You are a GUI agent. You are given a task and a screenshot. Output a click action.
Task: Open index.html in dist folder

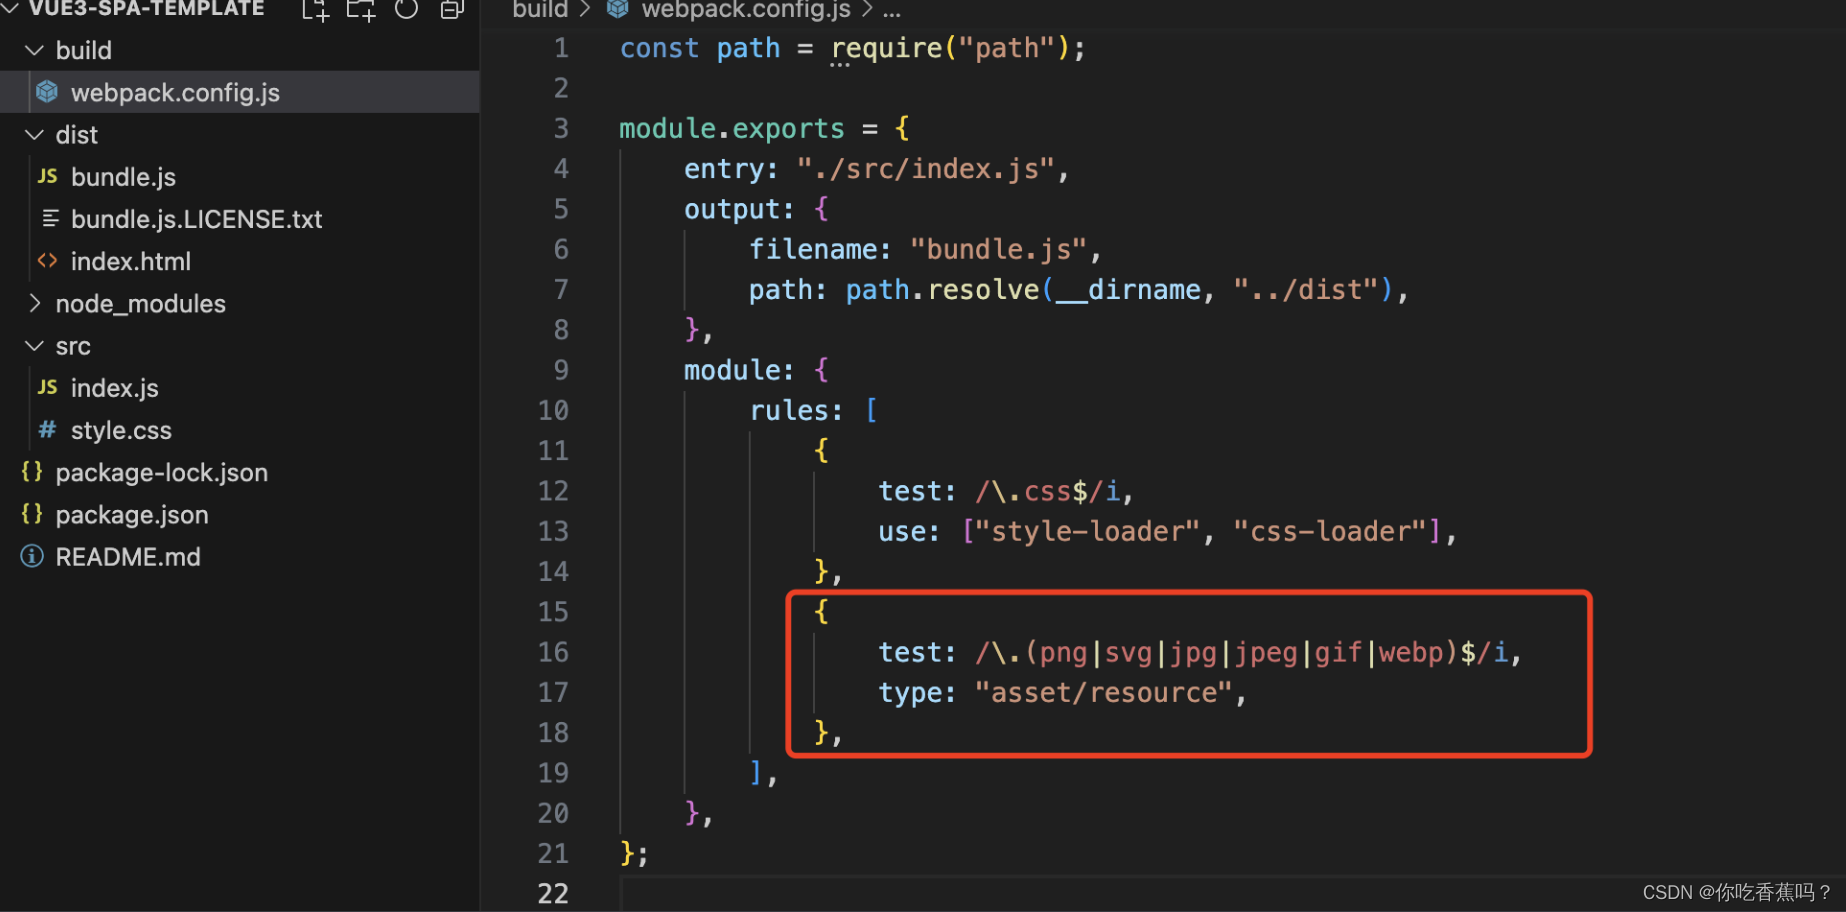pos(240,261)
